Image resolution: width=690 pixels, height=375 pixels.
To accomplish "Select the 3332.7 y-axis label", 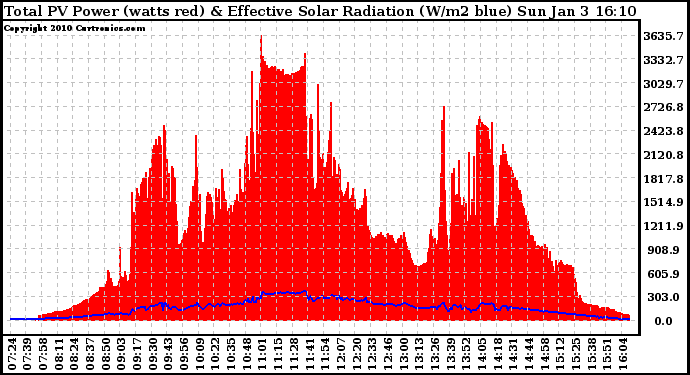I will pos(664,60).
